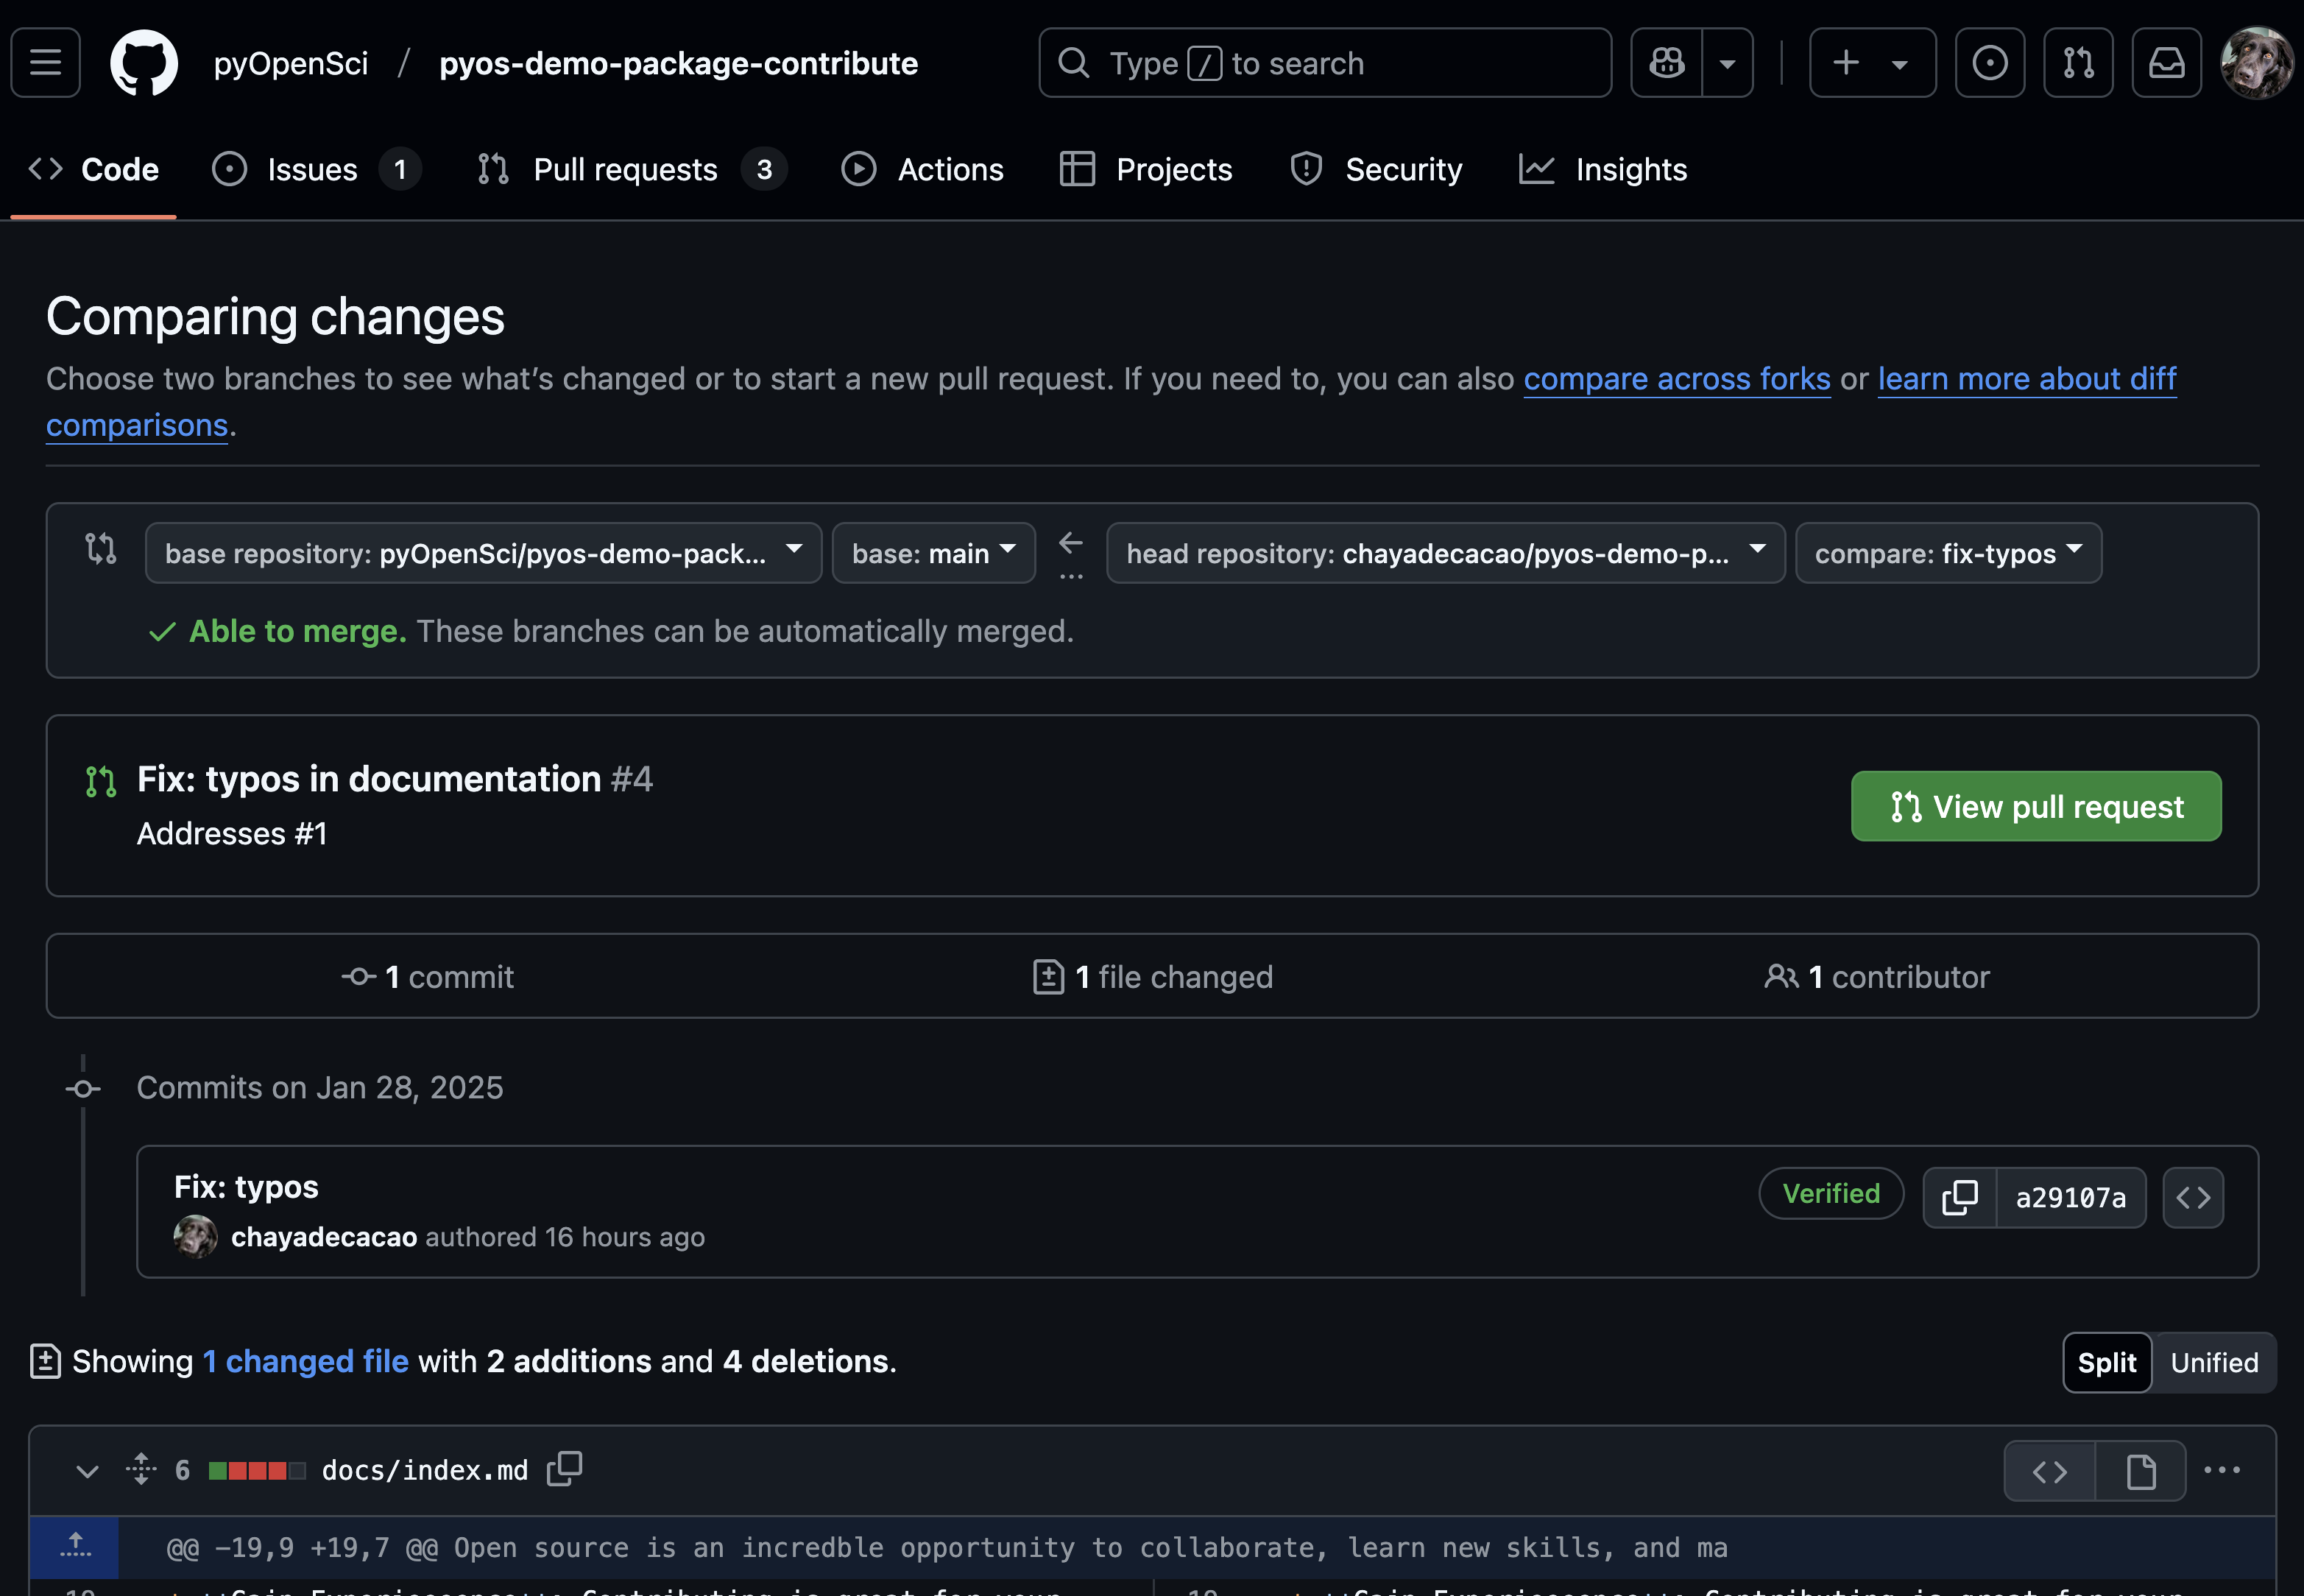
Task: Show the 1 commit section
Action: [428, 977]
